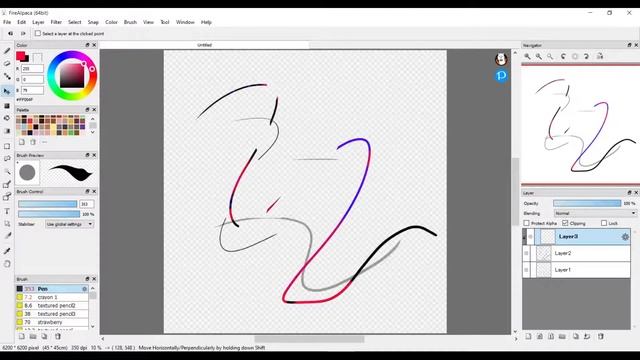The width and height of the screenshot is (640, 360).
Task: Flip canvas view in Navigator
Action: pos(600,56)
